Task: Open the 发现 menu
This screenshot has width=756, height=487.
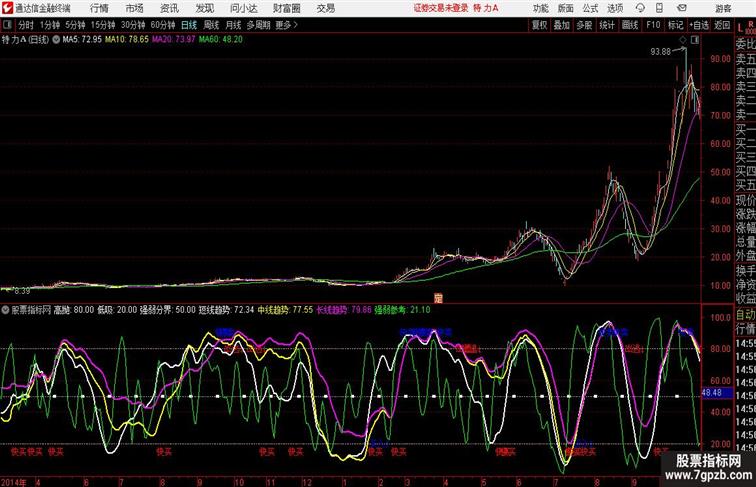Action: click(x=204, y=8)
